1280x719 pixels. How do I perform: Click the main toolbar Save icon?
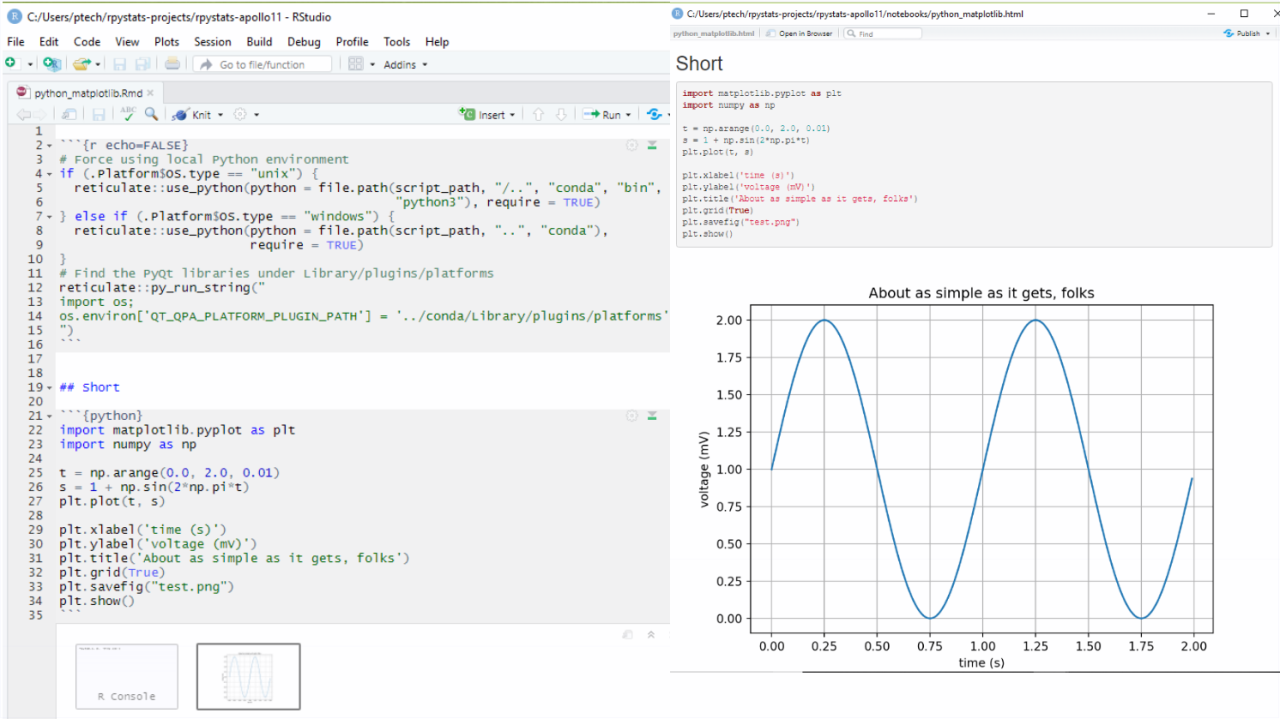click(120, 65)
